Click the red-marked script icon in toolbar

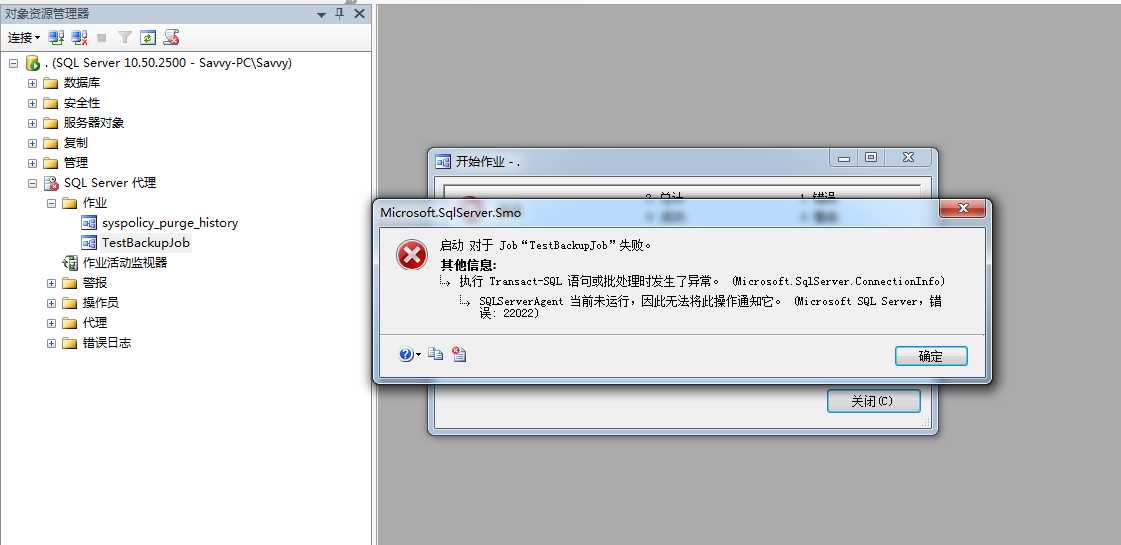pos(171,37)
